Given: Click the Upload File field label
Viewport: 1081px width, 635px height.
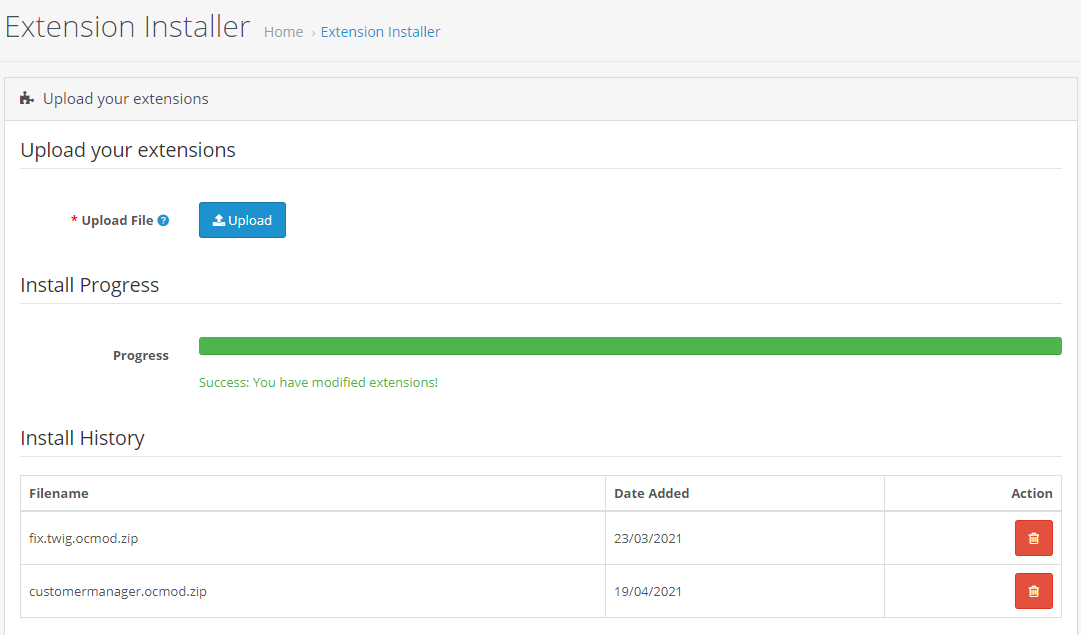Looking at the screenshot, I should click(117, 221).
